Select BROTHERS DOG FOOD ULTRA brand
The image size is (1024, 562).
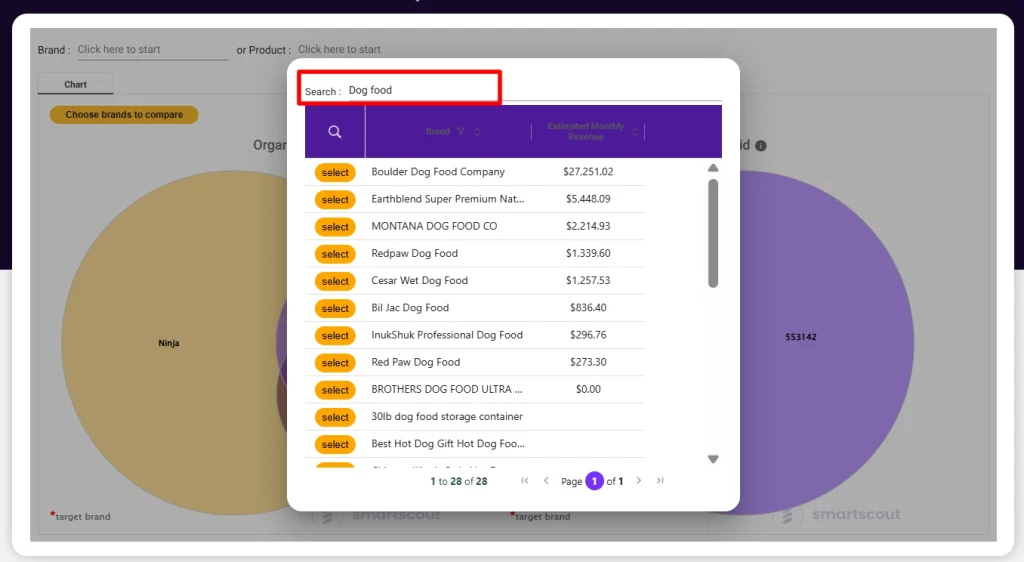(335, 390)
